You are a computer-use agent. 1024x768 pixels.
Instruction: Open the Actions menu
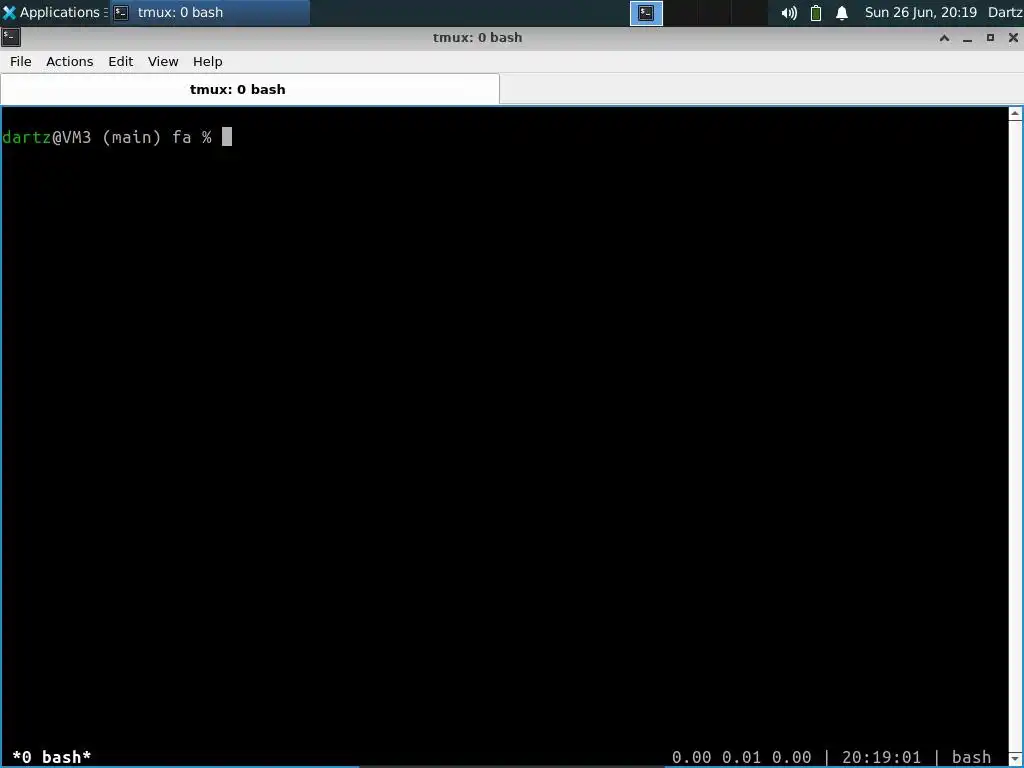[69, 61]
